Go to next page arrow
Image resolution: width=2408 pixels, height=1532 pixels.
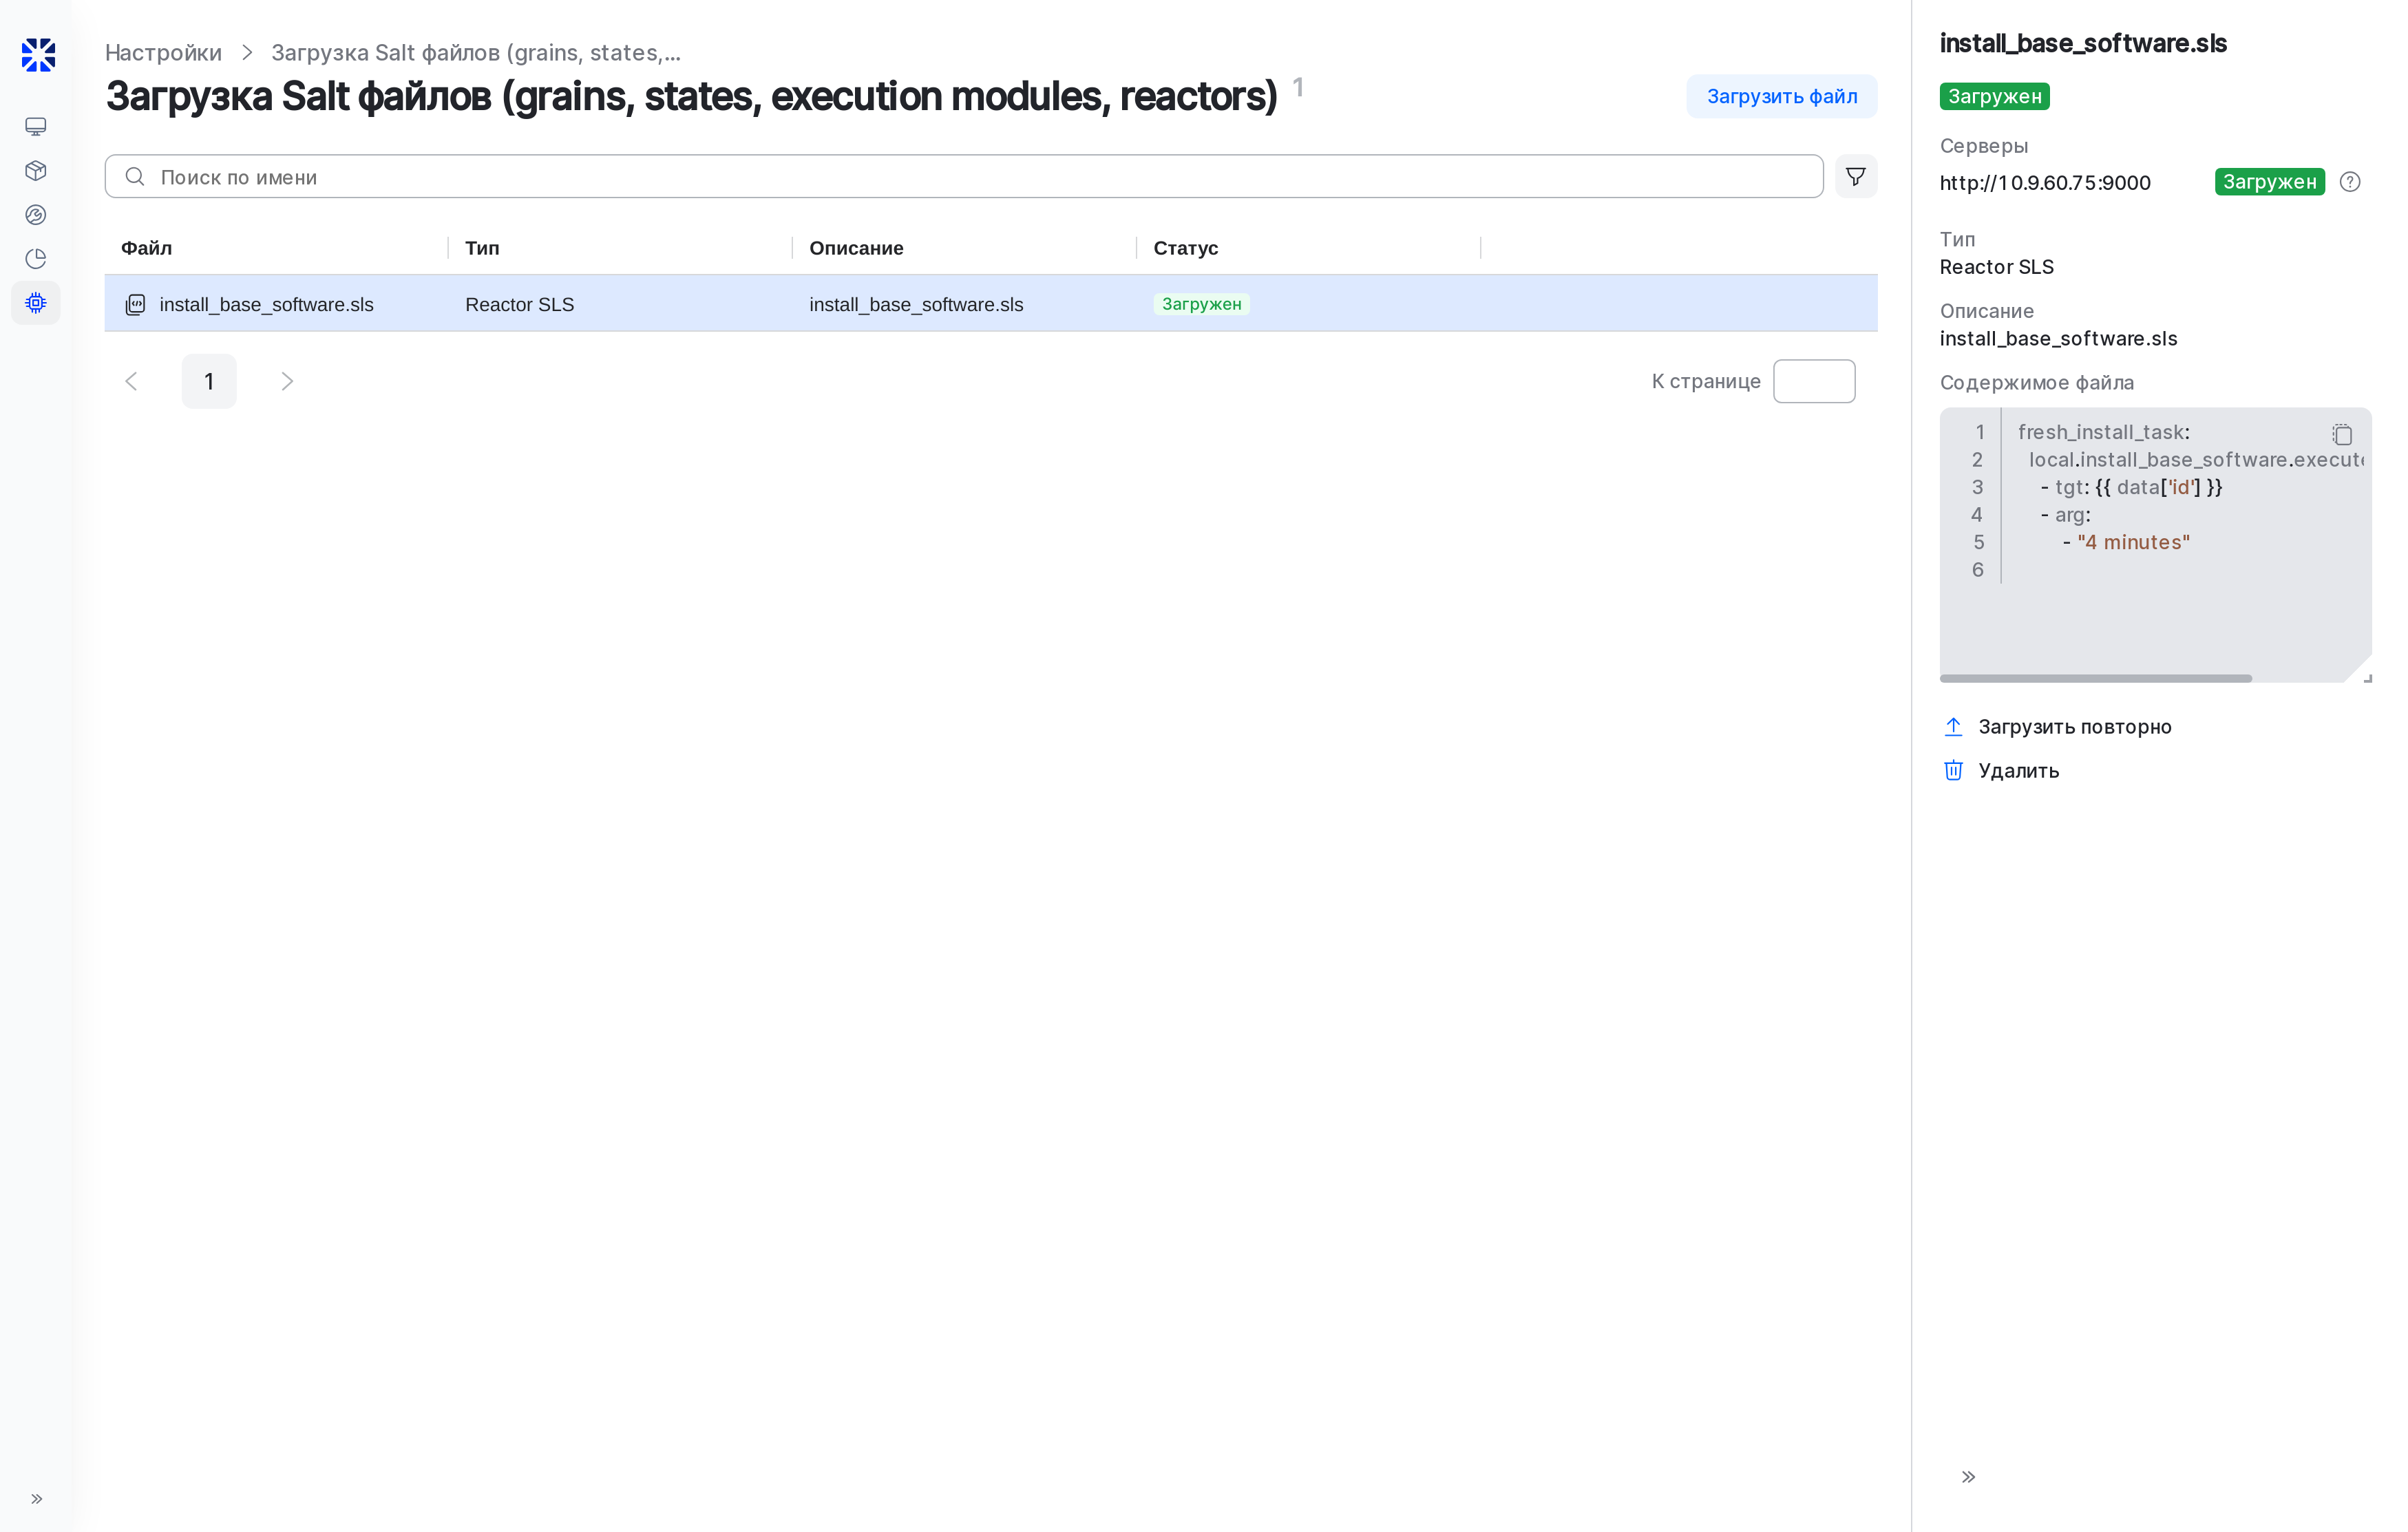point(287,381)
